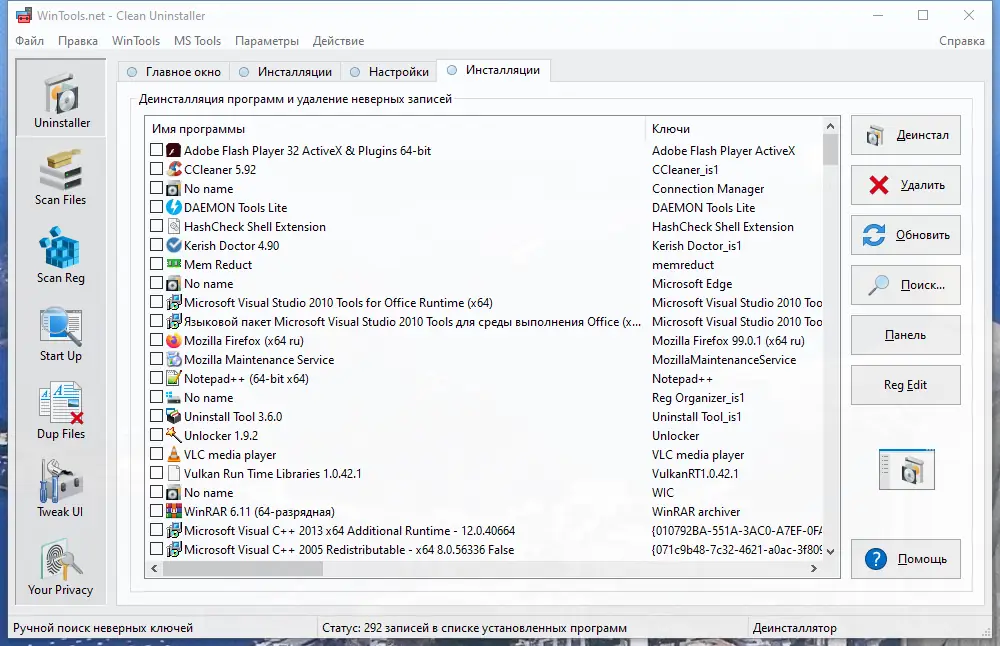The height and width of the screenshot is (646, 1000).
Task: Open the Справка menu
Action: coord(962,41)
